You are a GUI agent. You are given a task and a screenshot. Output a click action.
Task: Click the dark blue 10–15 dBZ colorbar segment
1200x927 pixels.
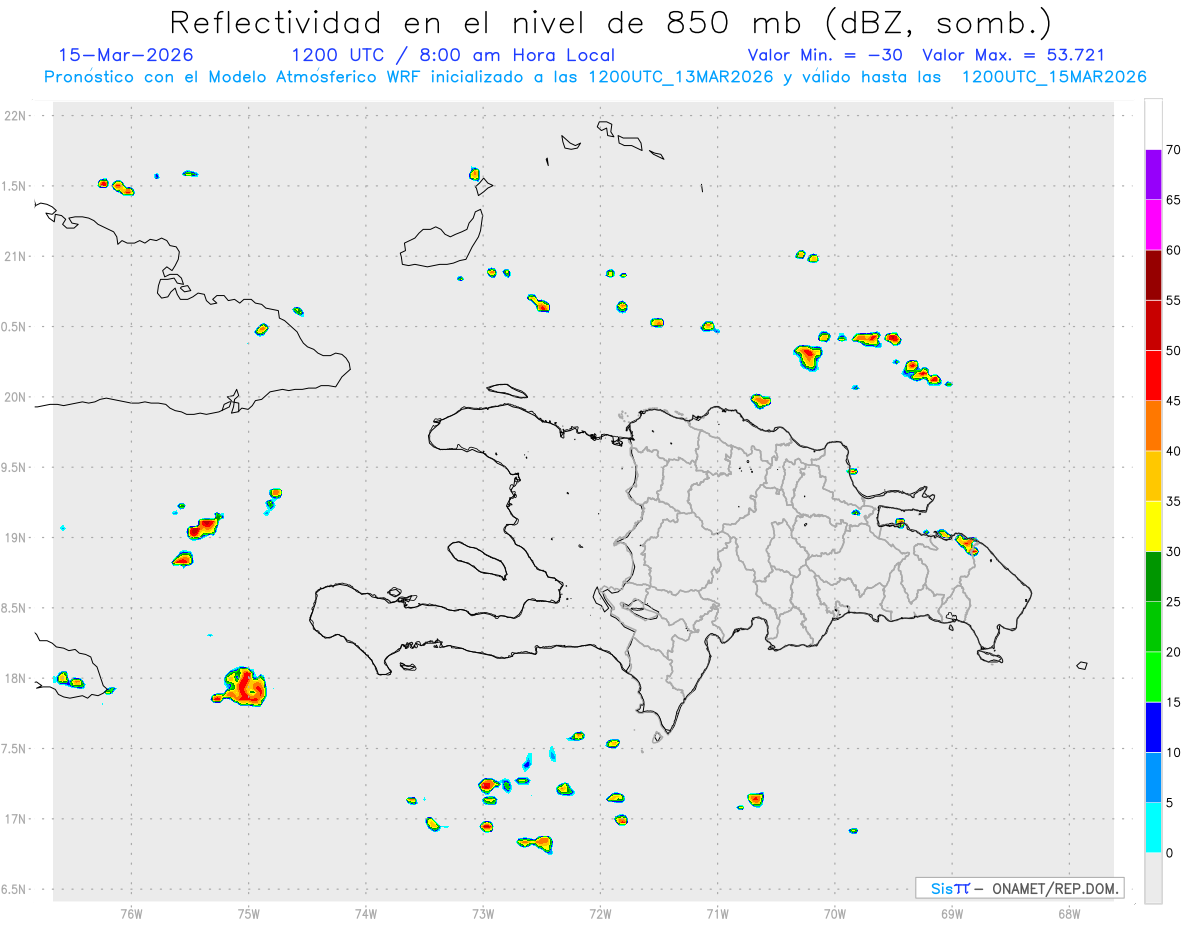(x=1153, y=727)
